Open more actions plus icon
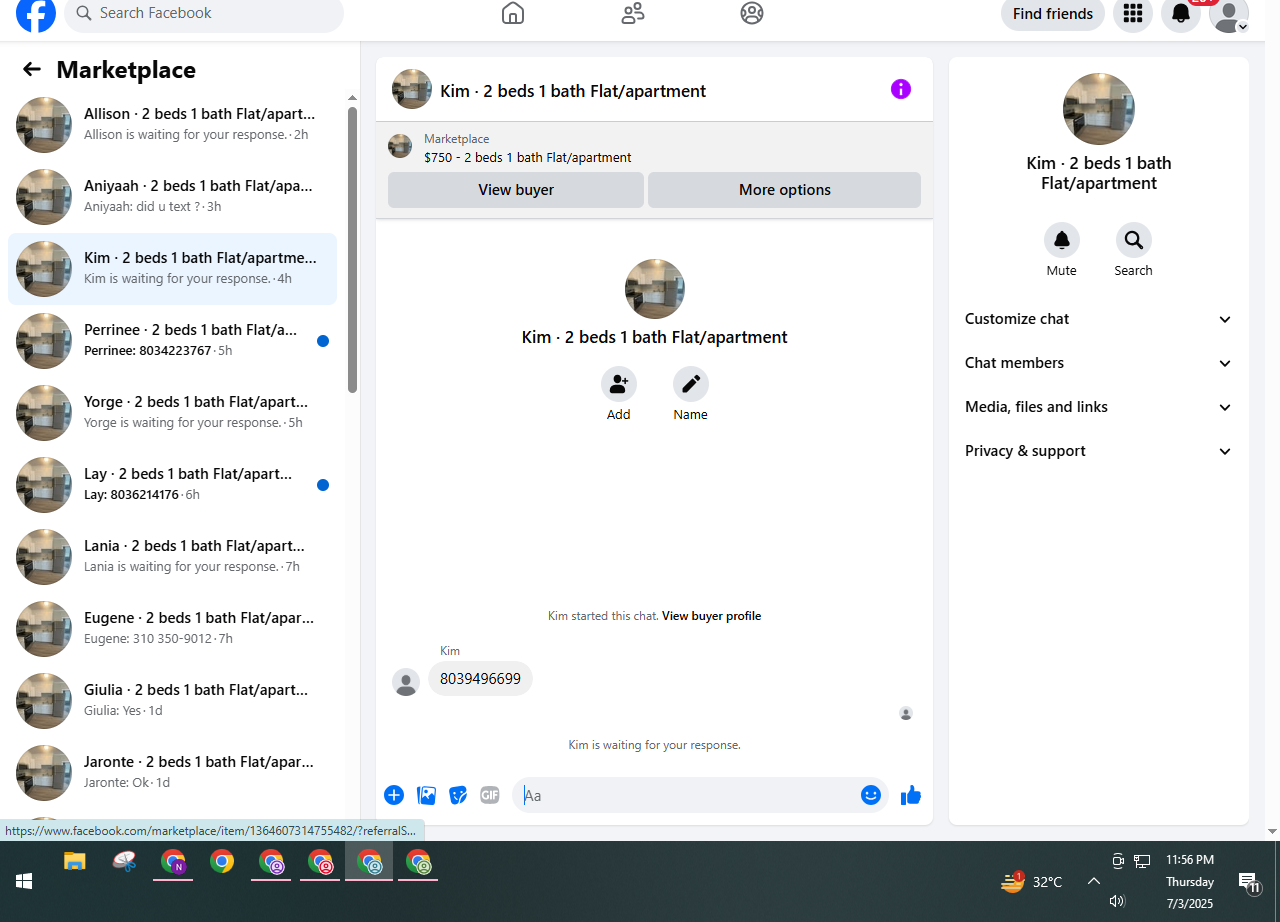Screen dimensions: 1280x922 pos(394,795)
